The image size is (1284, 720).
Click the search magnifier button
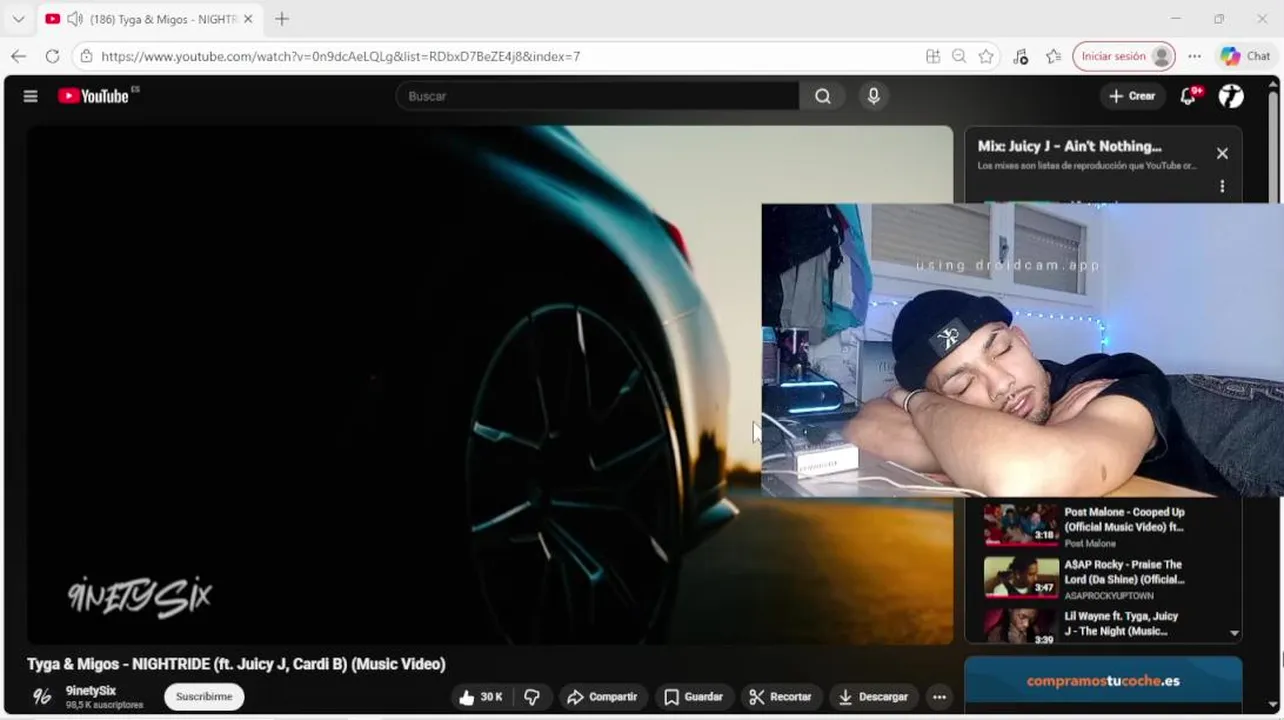(822, 96)
